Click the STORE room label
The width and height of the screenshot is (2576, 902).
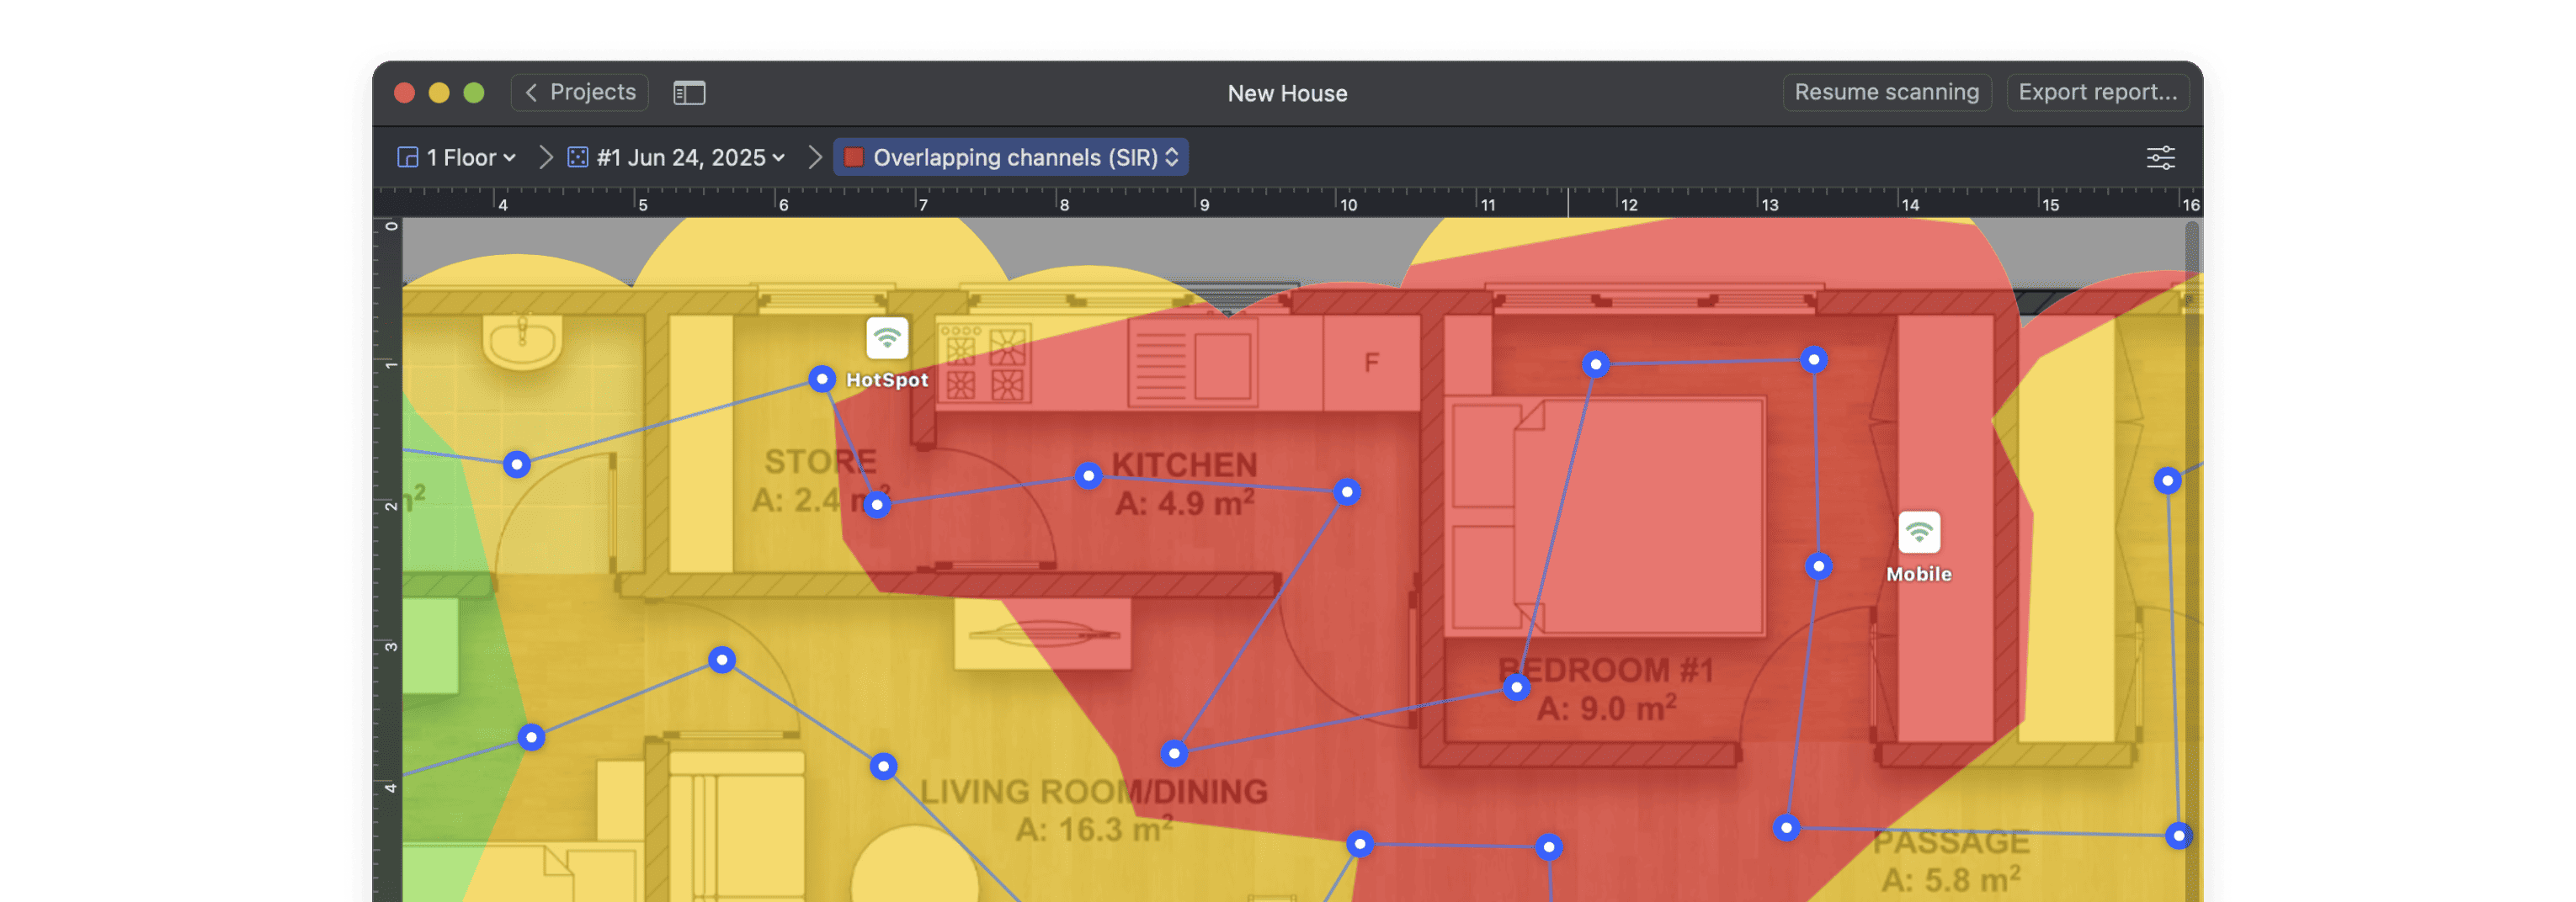tap(820, 462)
